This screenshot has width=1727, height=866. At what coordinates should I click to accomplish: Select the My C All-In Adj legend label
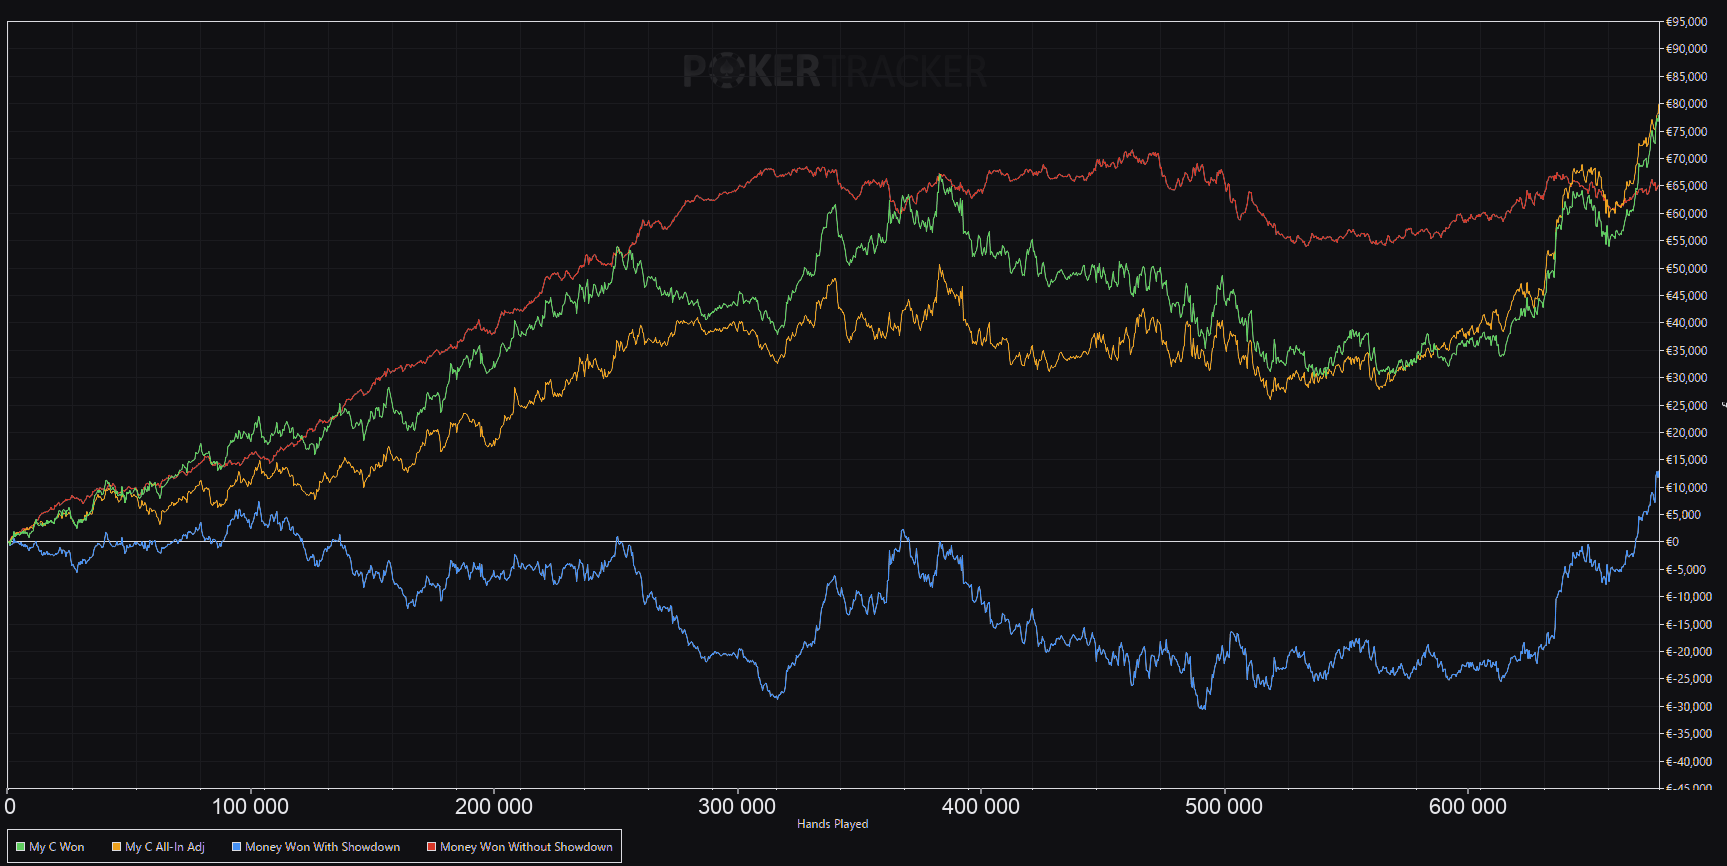[165, 847]
